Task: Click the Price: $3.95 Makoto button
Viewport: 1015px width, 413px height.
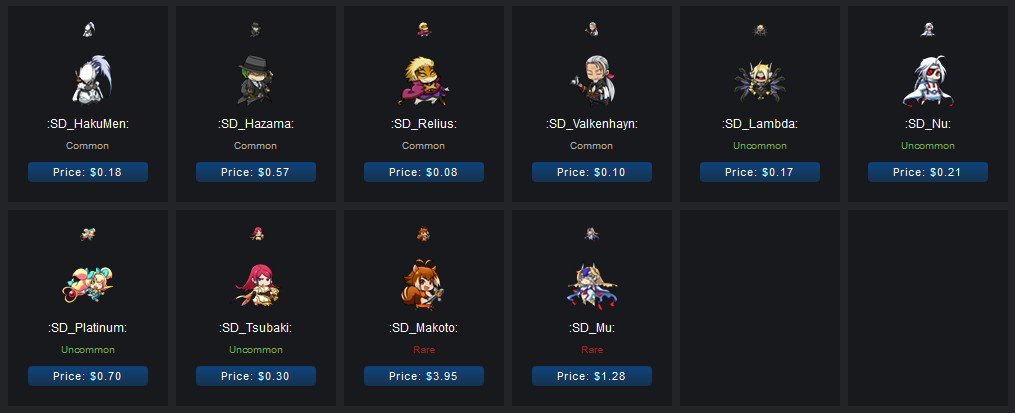Action: 424,376
